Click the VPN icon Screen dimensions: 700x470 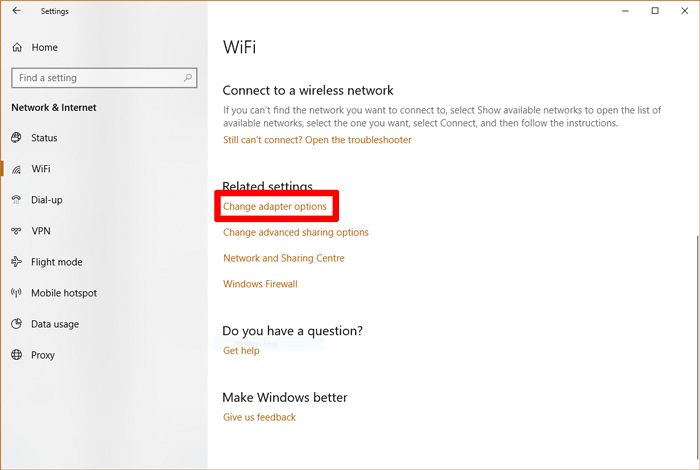17,231
